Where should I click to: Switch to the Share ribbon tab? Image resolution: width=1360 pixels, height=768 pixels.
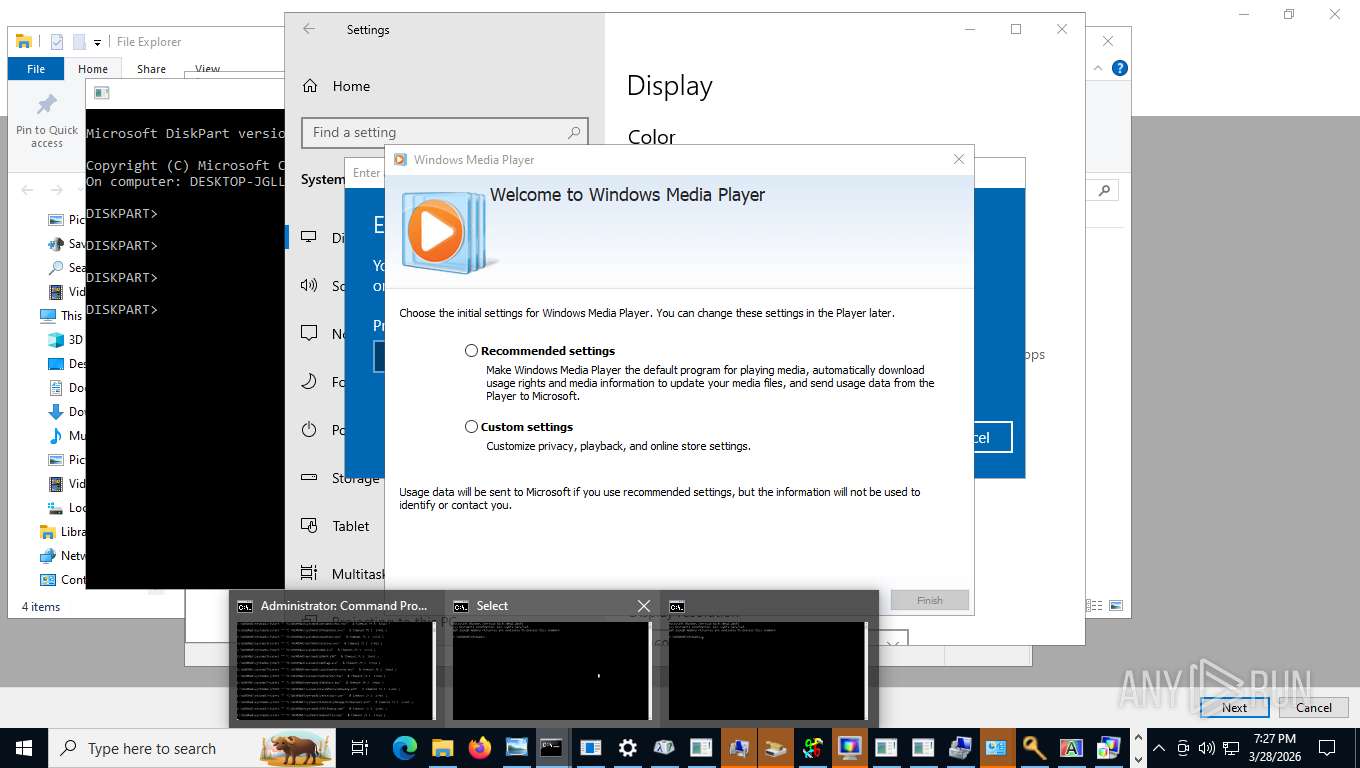pos(152,69)
